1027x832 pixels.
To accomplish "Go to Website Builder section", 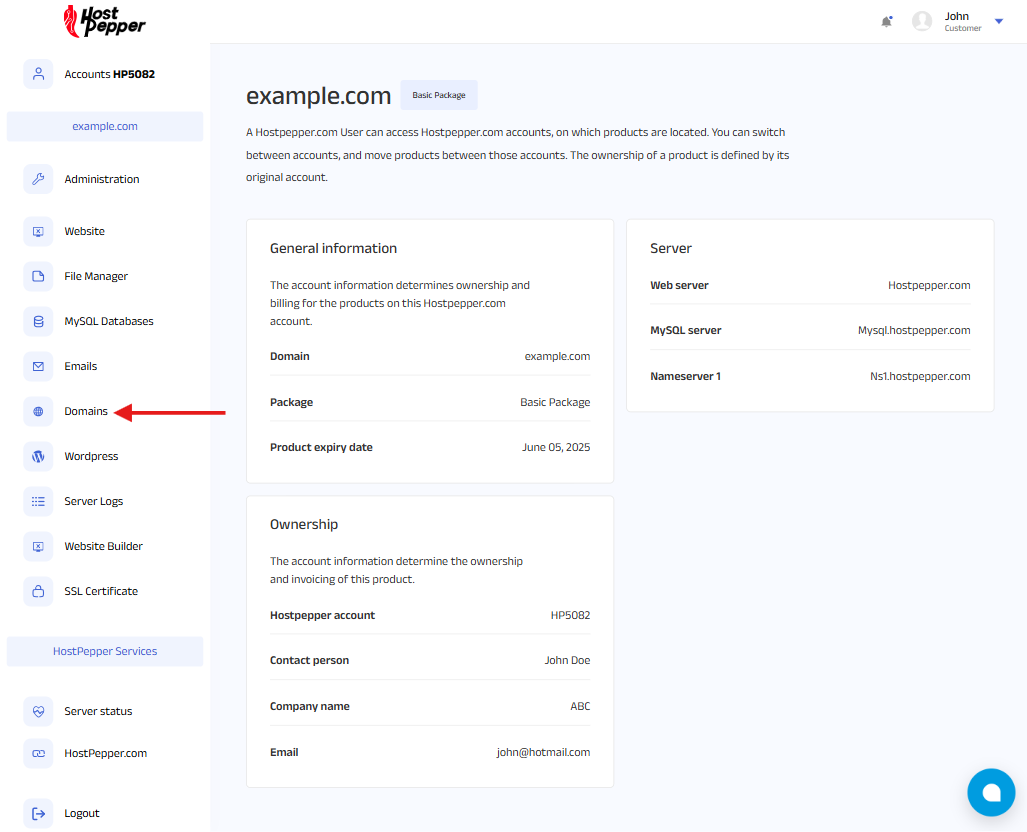I will [x=103, y=546].
